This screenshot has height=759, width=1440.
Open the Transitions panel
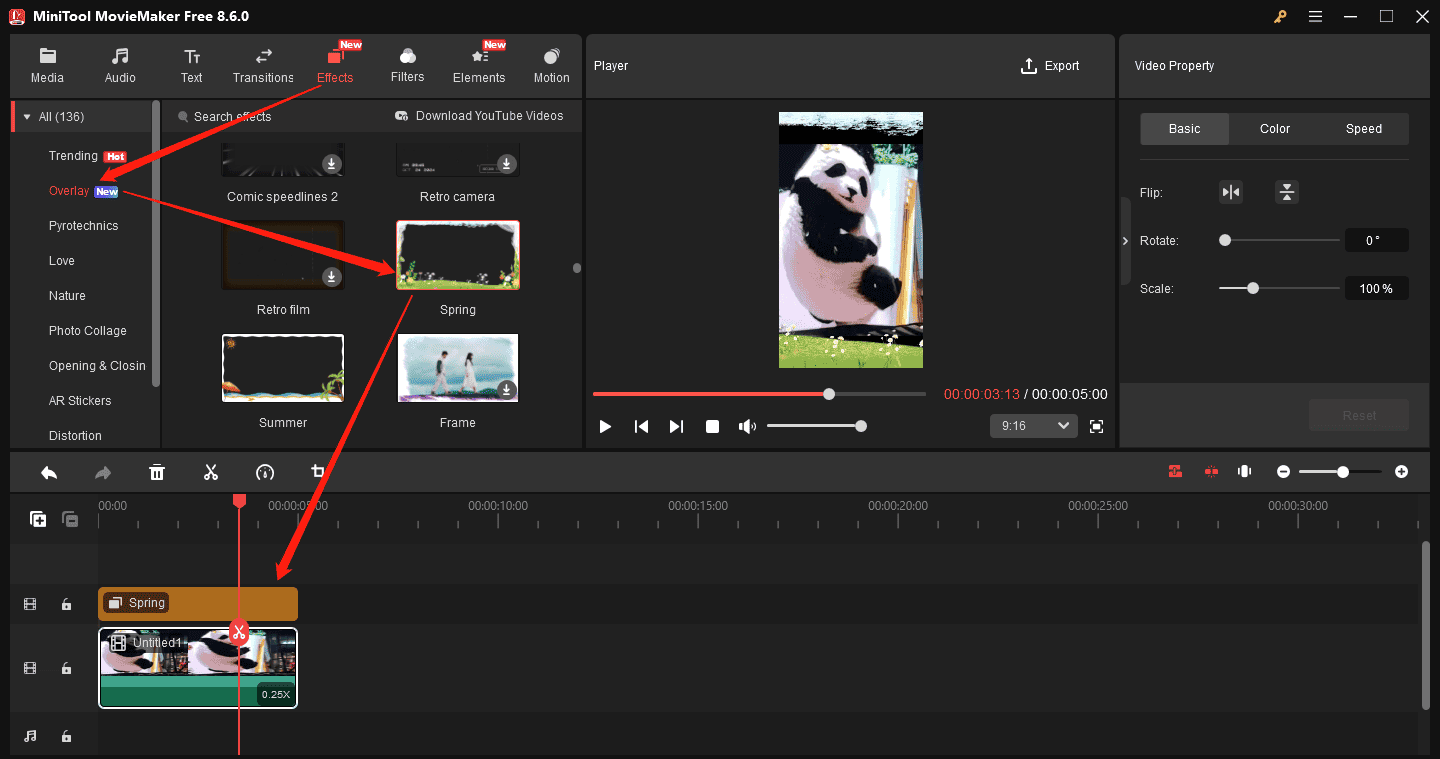[262, 65]
